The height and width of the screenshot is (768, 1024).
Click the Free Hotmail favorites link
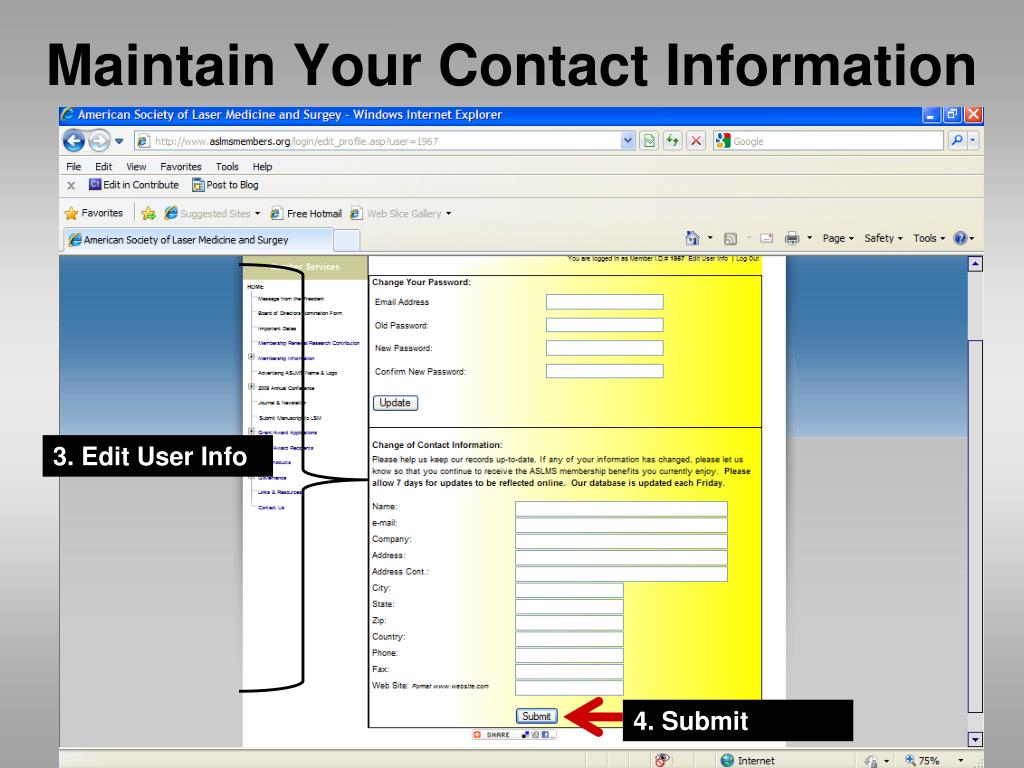tap(306, 213)
